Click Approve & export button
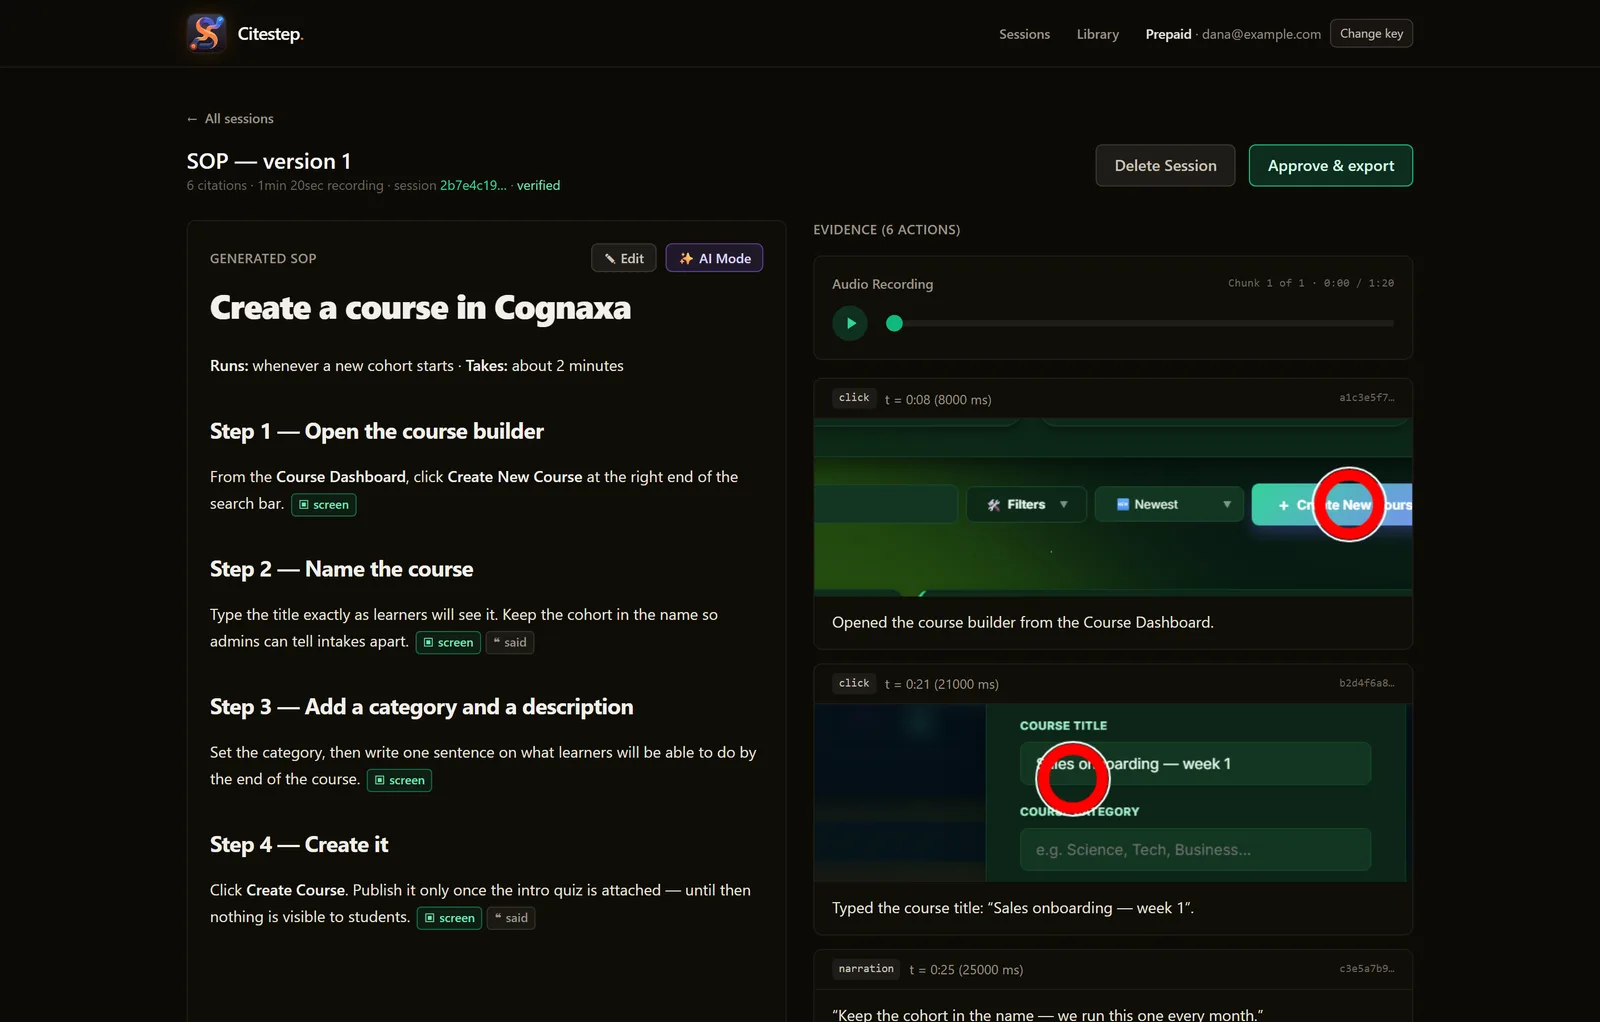Image resolution: width=1600 pixels, height=1022 pixels. tap(1330, 166)
